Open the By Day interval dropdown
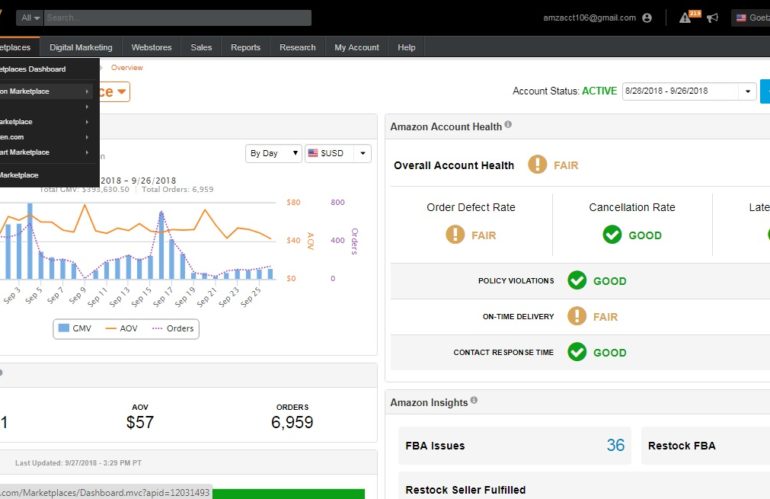Viewport: 770px width, 499px height. pyautogui.click(x=273, y=153)
